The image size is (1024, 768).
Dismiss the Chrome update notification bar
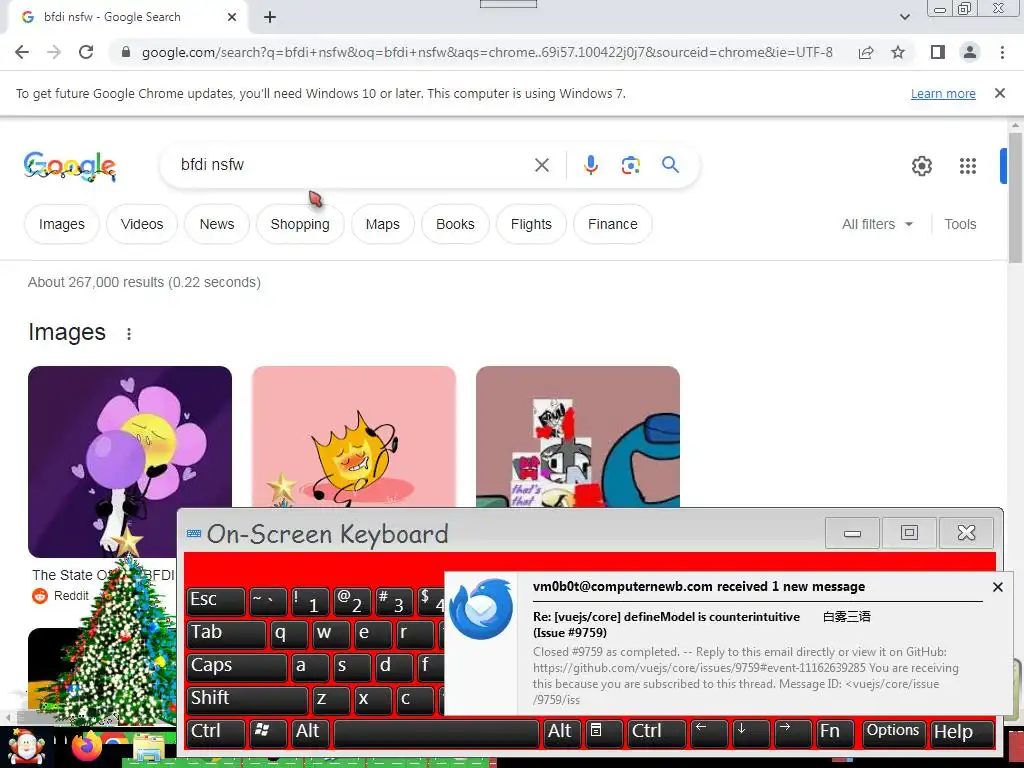[x=1000, y=93]
